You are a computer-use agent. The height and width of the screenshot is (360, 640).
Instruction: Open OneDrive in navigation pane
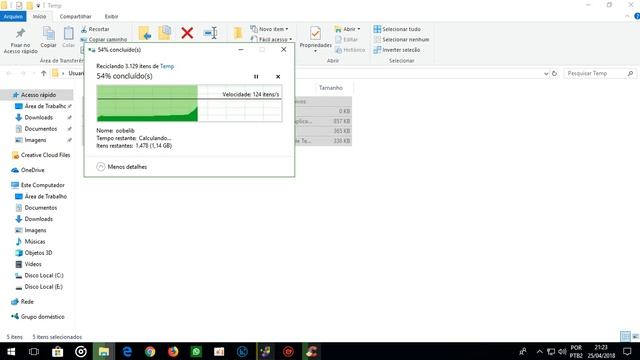[x=29, y=170]
